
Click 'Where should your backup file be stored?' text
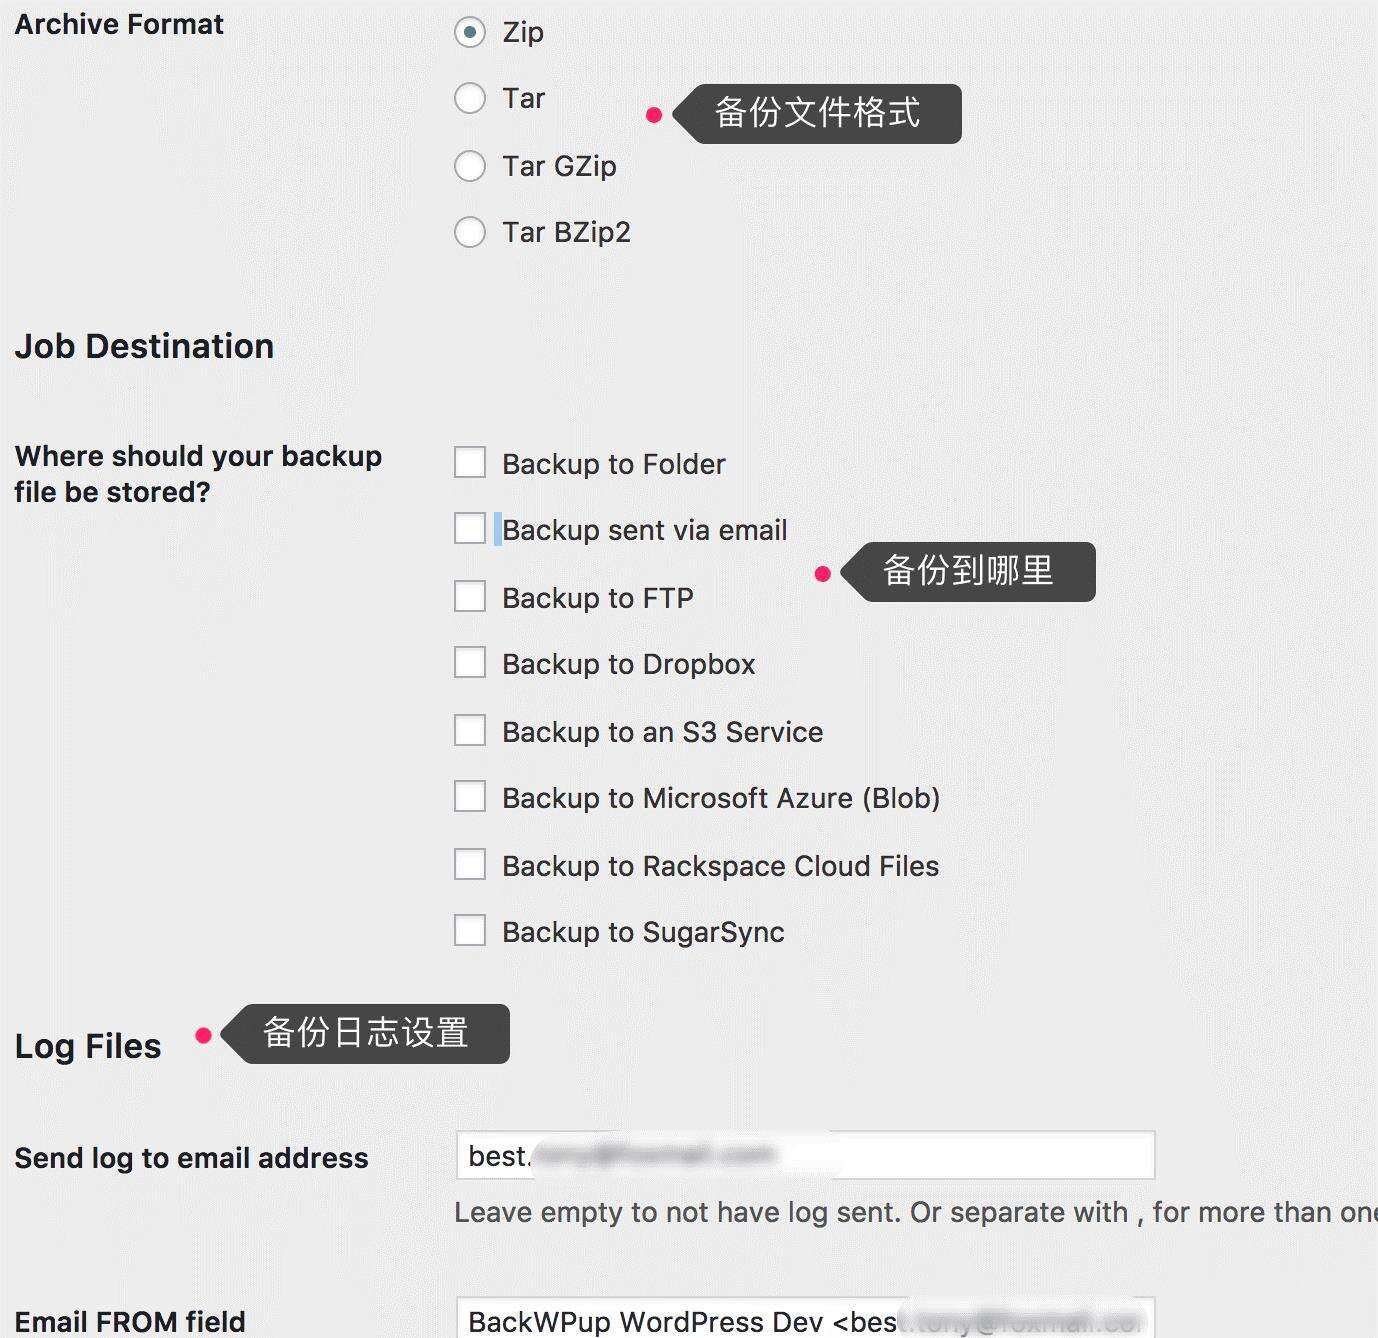(x=198, y=474)
